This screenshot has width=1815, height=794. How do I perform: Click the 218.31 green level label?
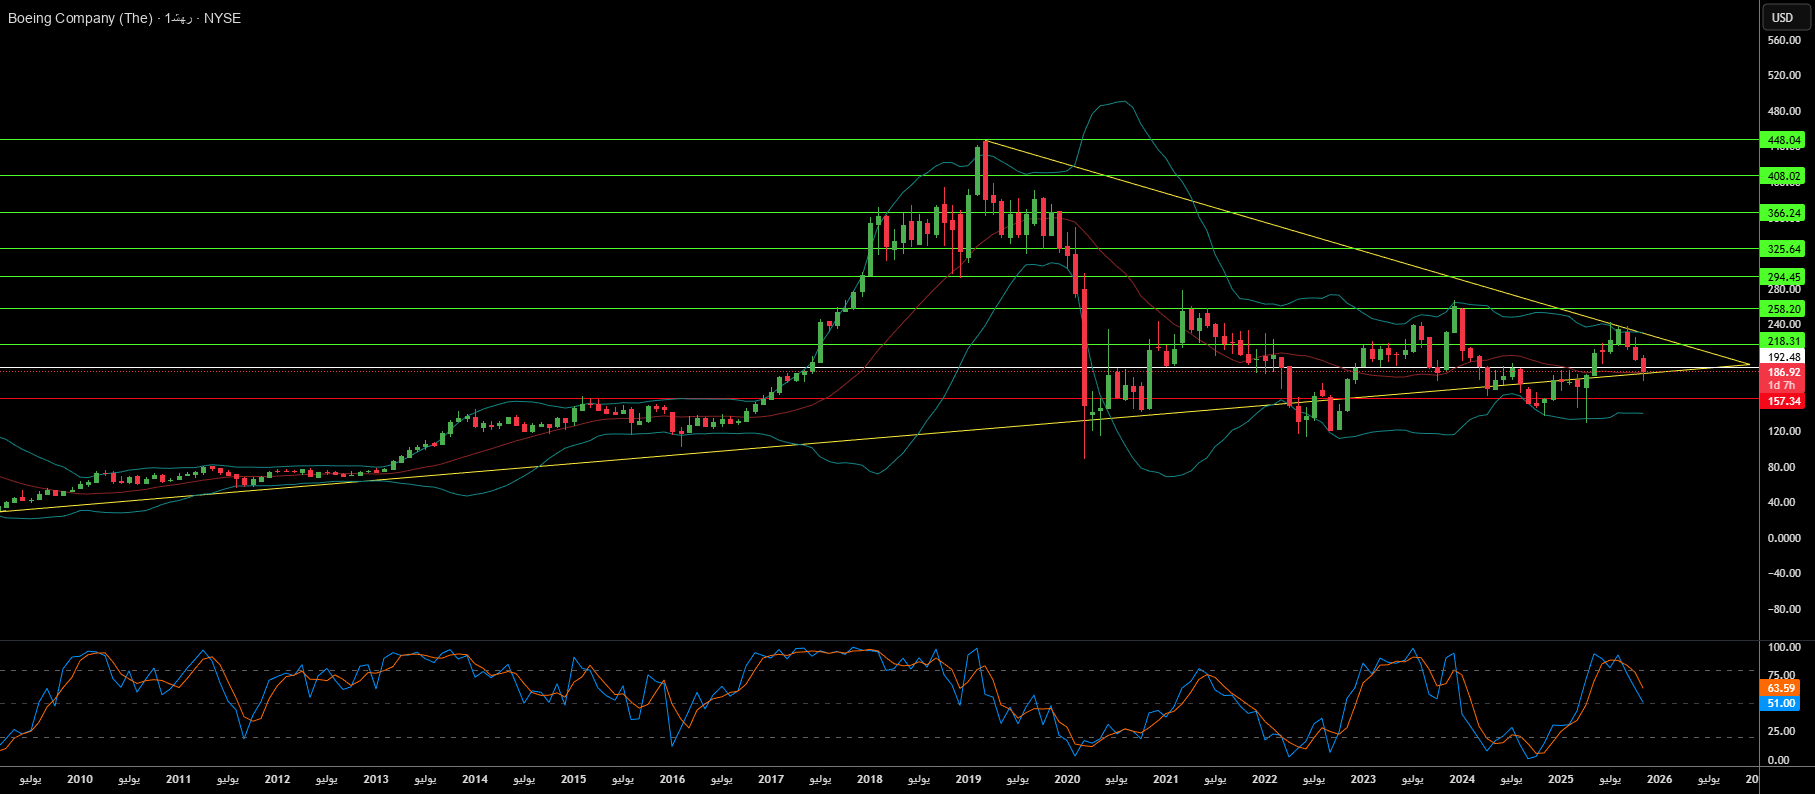coord(1784,341)
